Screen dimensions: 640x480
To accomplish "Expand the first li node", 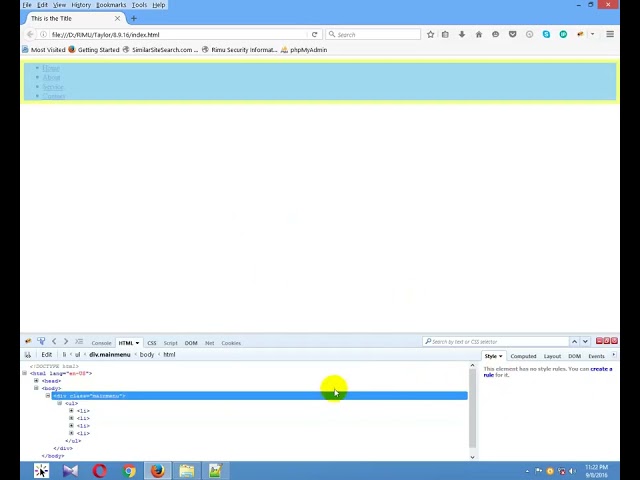I will 71,411.
